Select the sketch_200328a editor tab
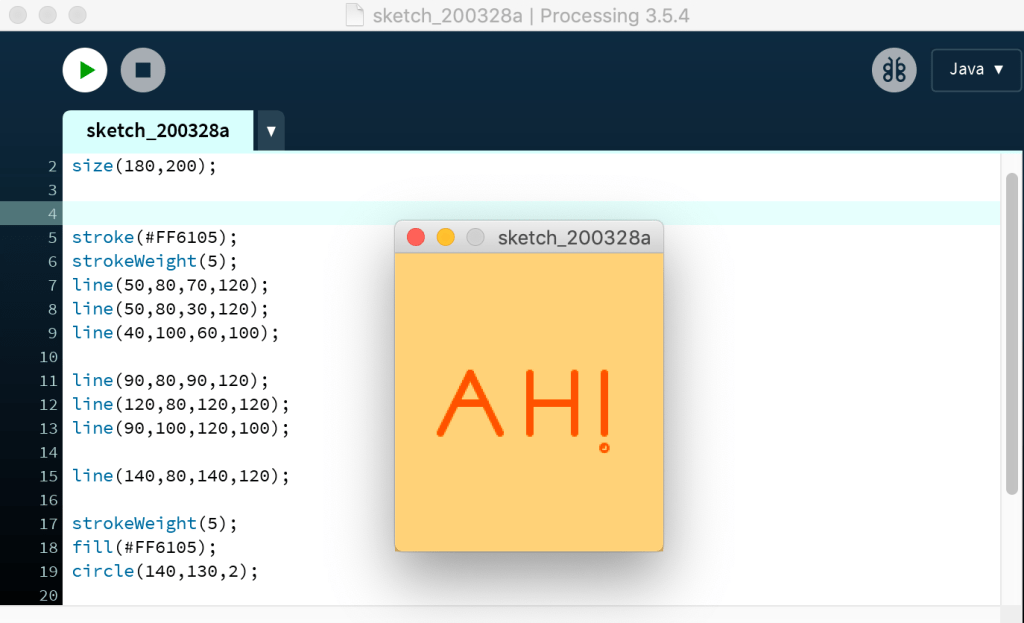1024x623 pixels. 157,131
